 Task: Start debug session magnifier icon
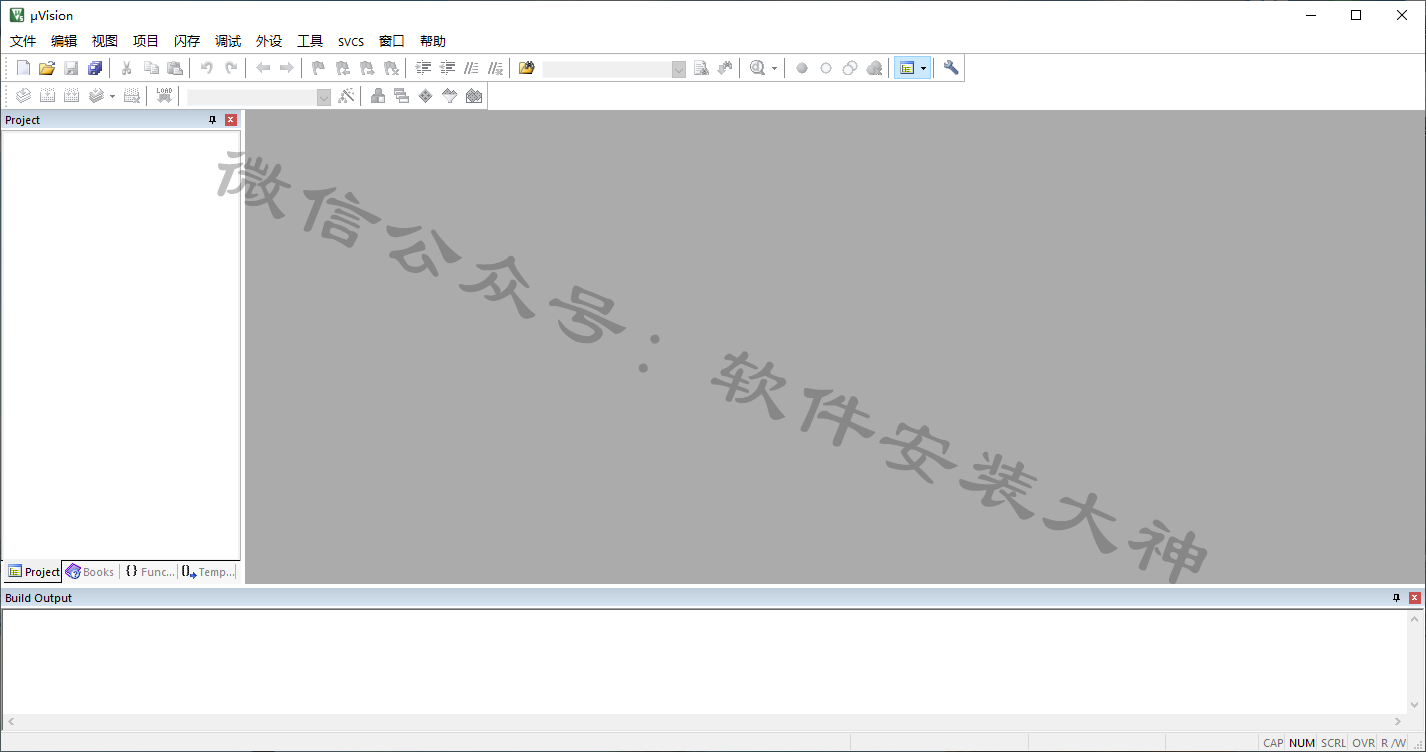(757, 68)
